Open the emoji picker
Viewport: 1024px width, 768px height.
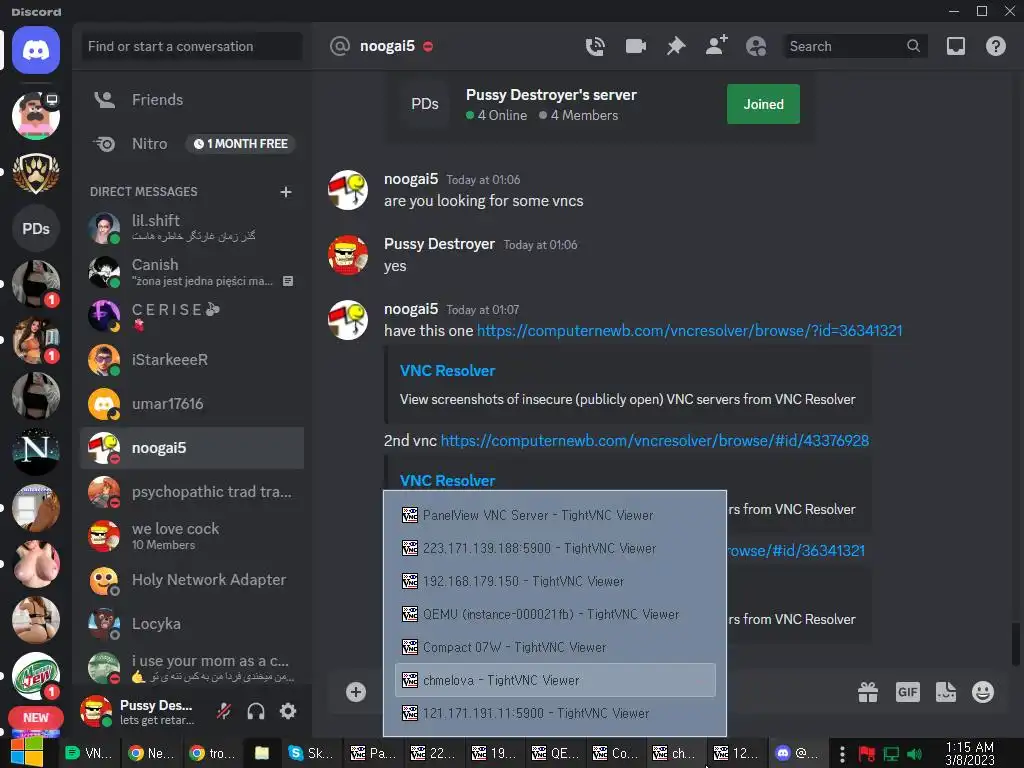tap(983, 692)
